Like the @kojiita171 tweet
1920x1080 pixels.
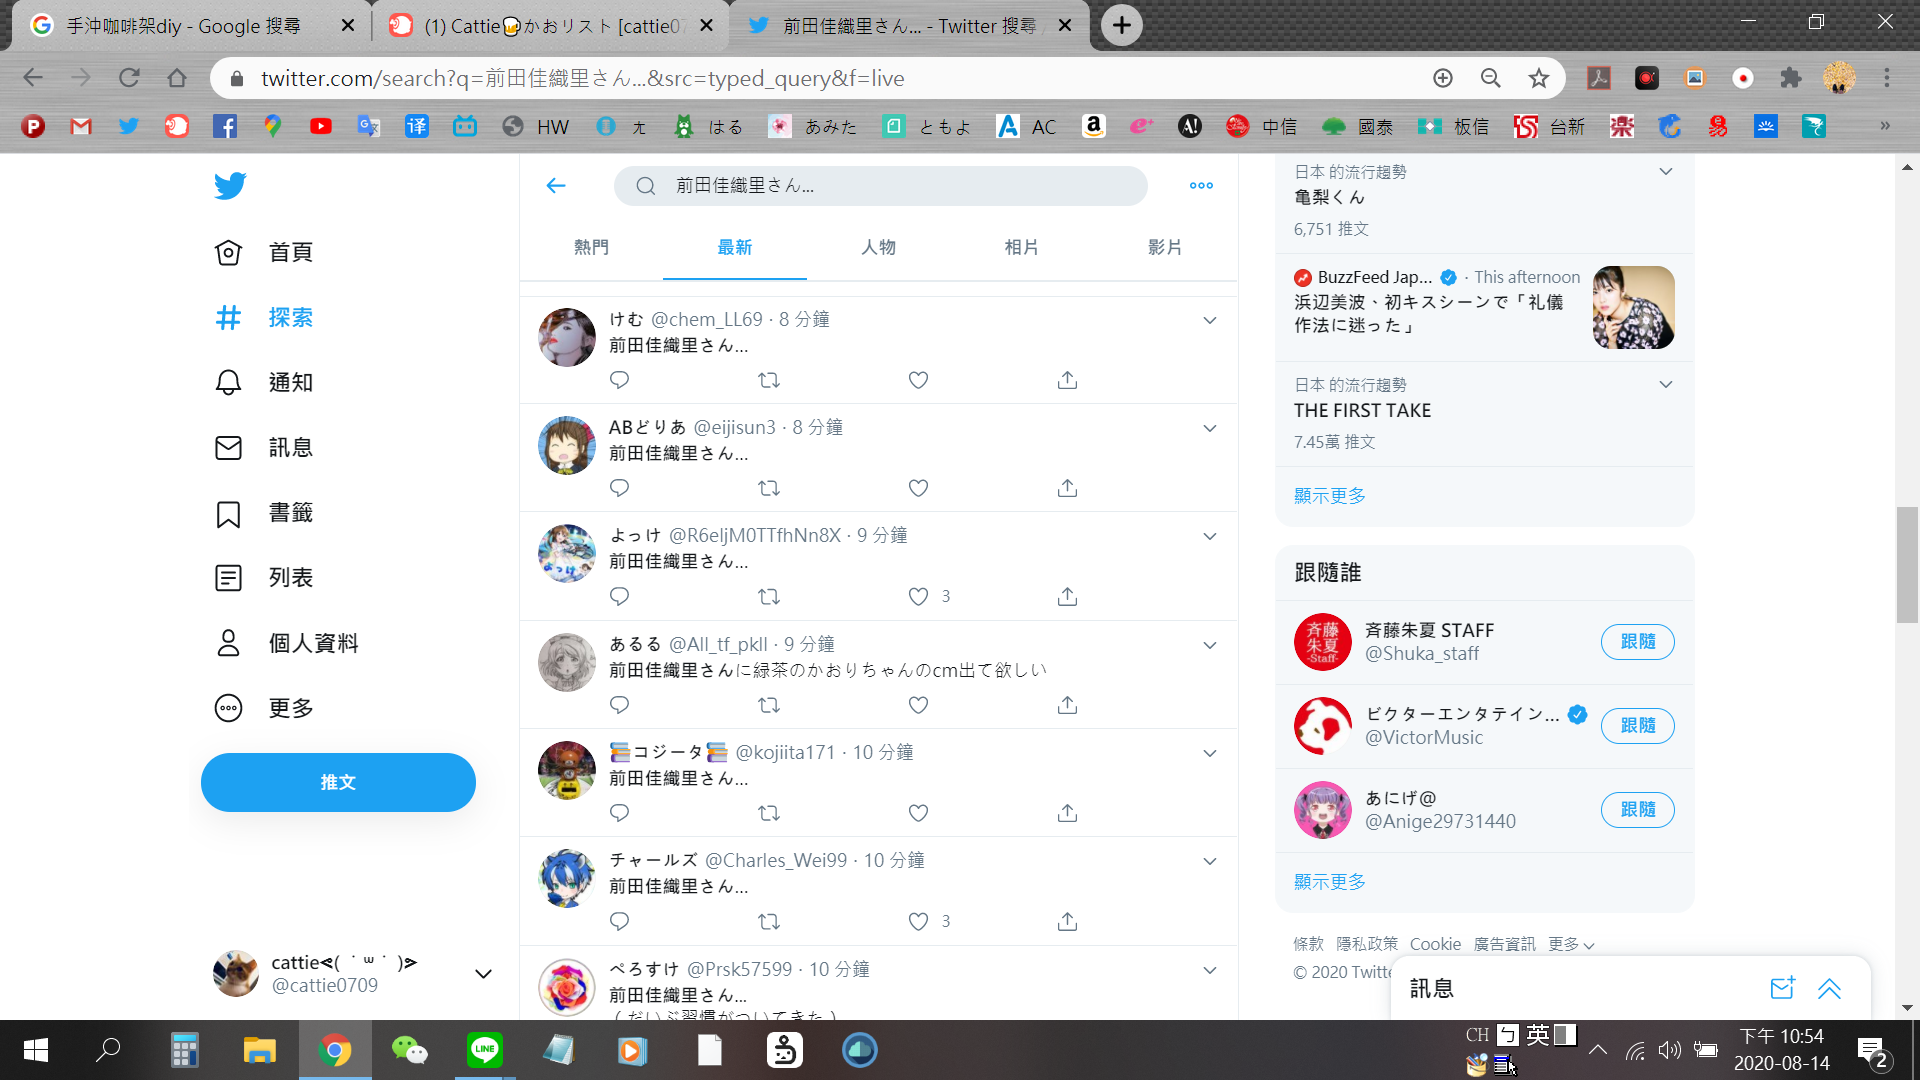coord(918,813)
